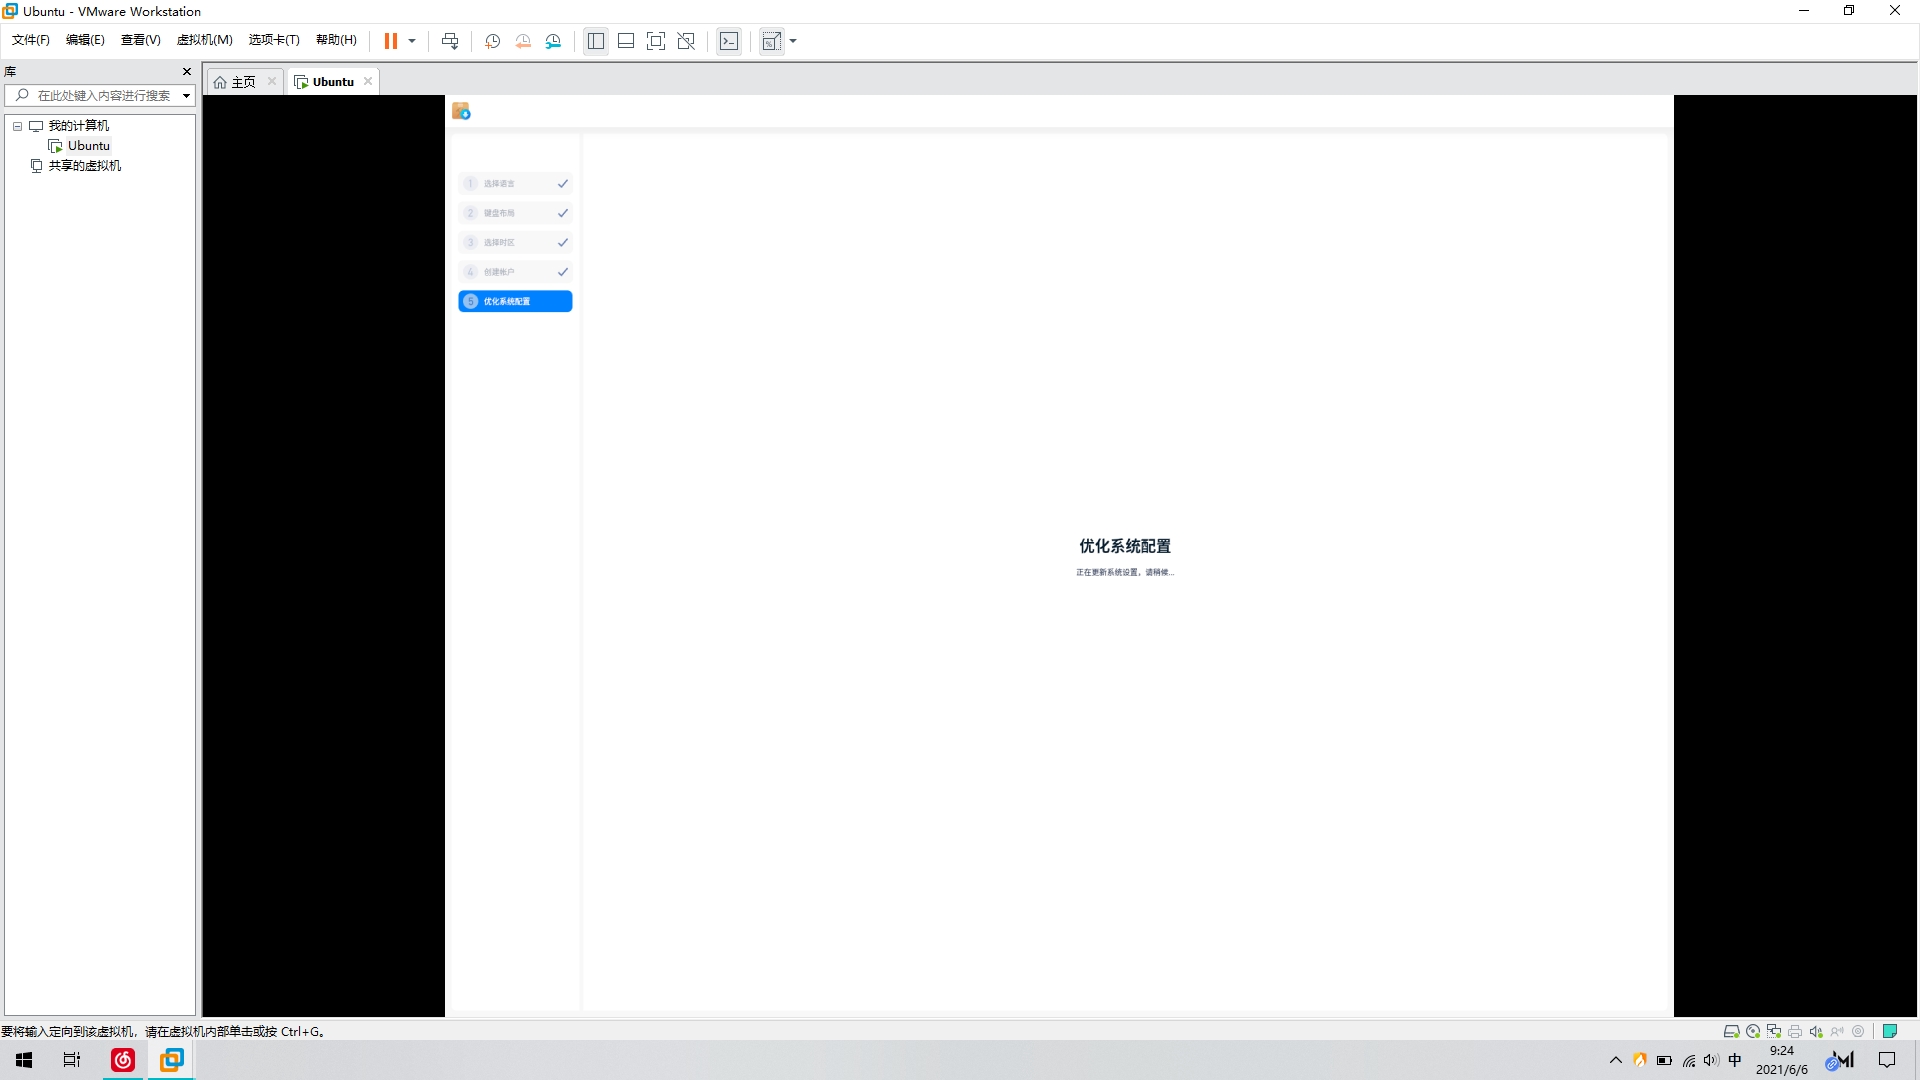Open the library search filter dropdown arrow
This screenshot has height=1080, width=1920.
pyautogui.click(x=187, y=96)
